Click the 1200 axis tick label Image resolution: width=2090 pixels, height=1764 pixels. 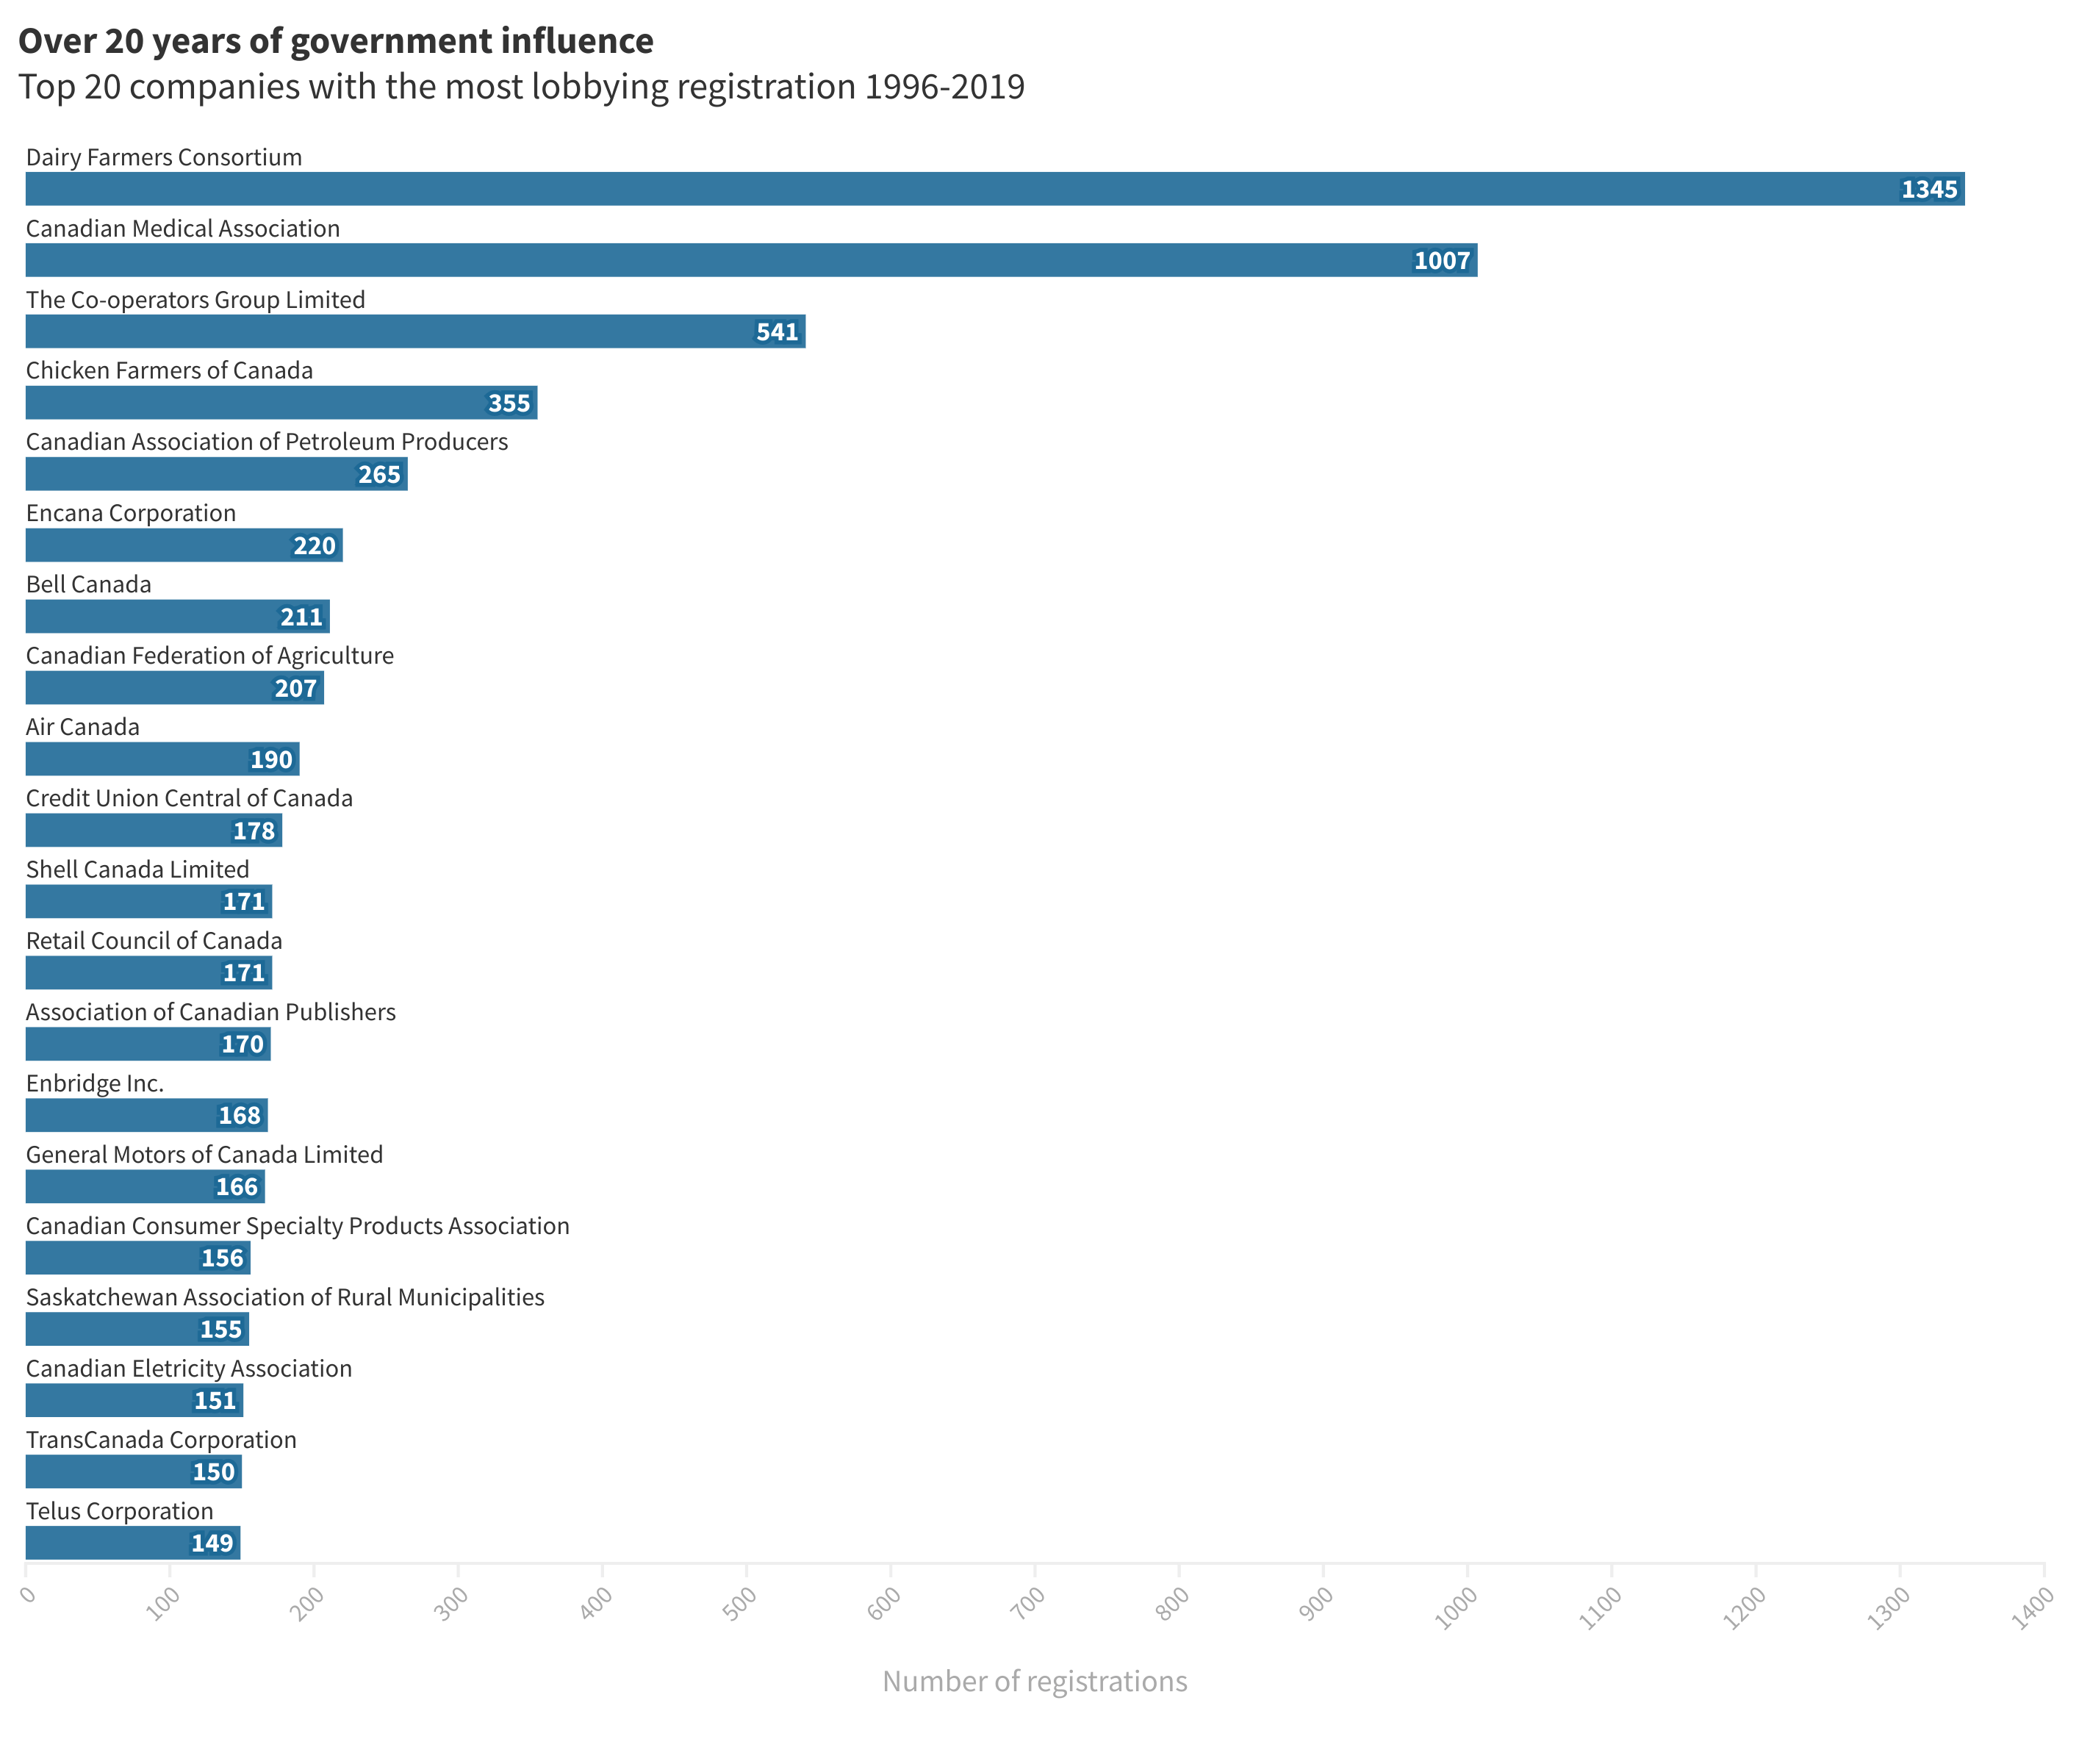1745,1608
